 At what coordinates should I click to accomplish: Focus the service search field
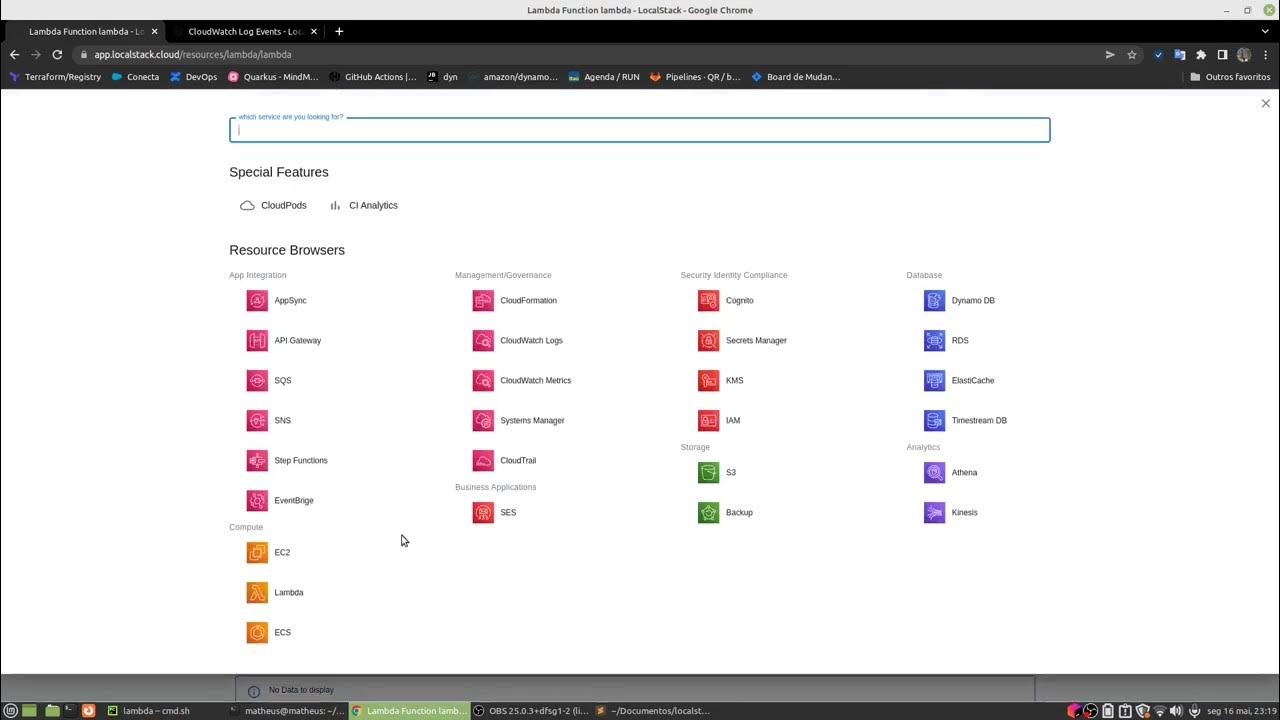click(640, 130)
